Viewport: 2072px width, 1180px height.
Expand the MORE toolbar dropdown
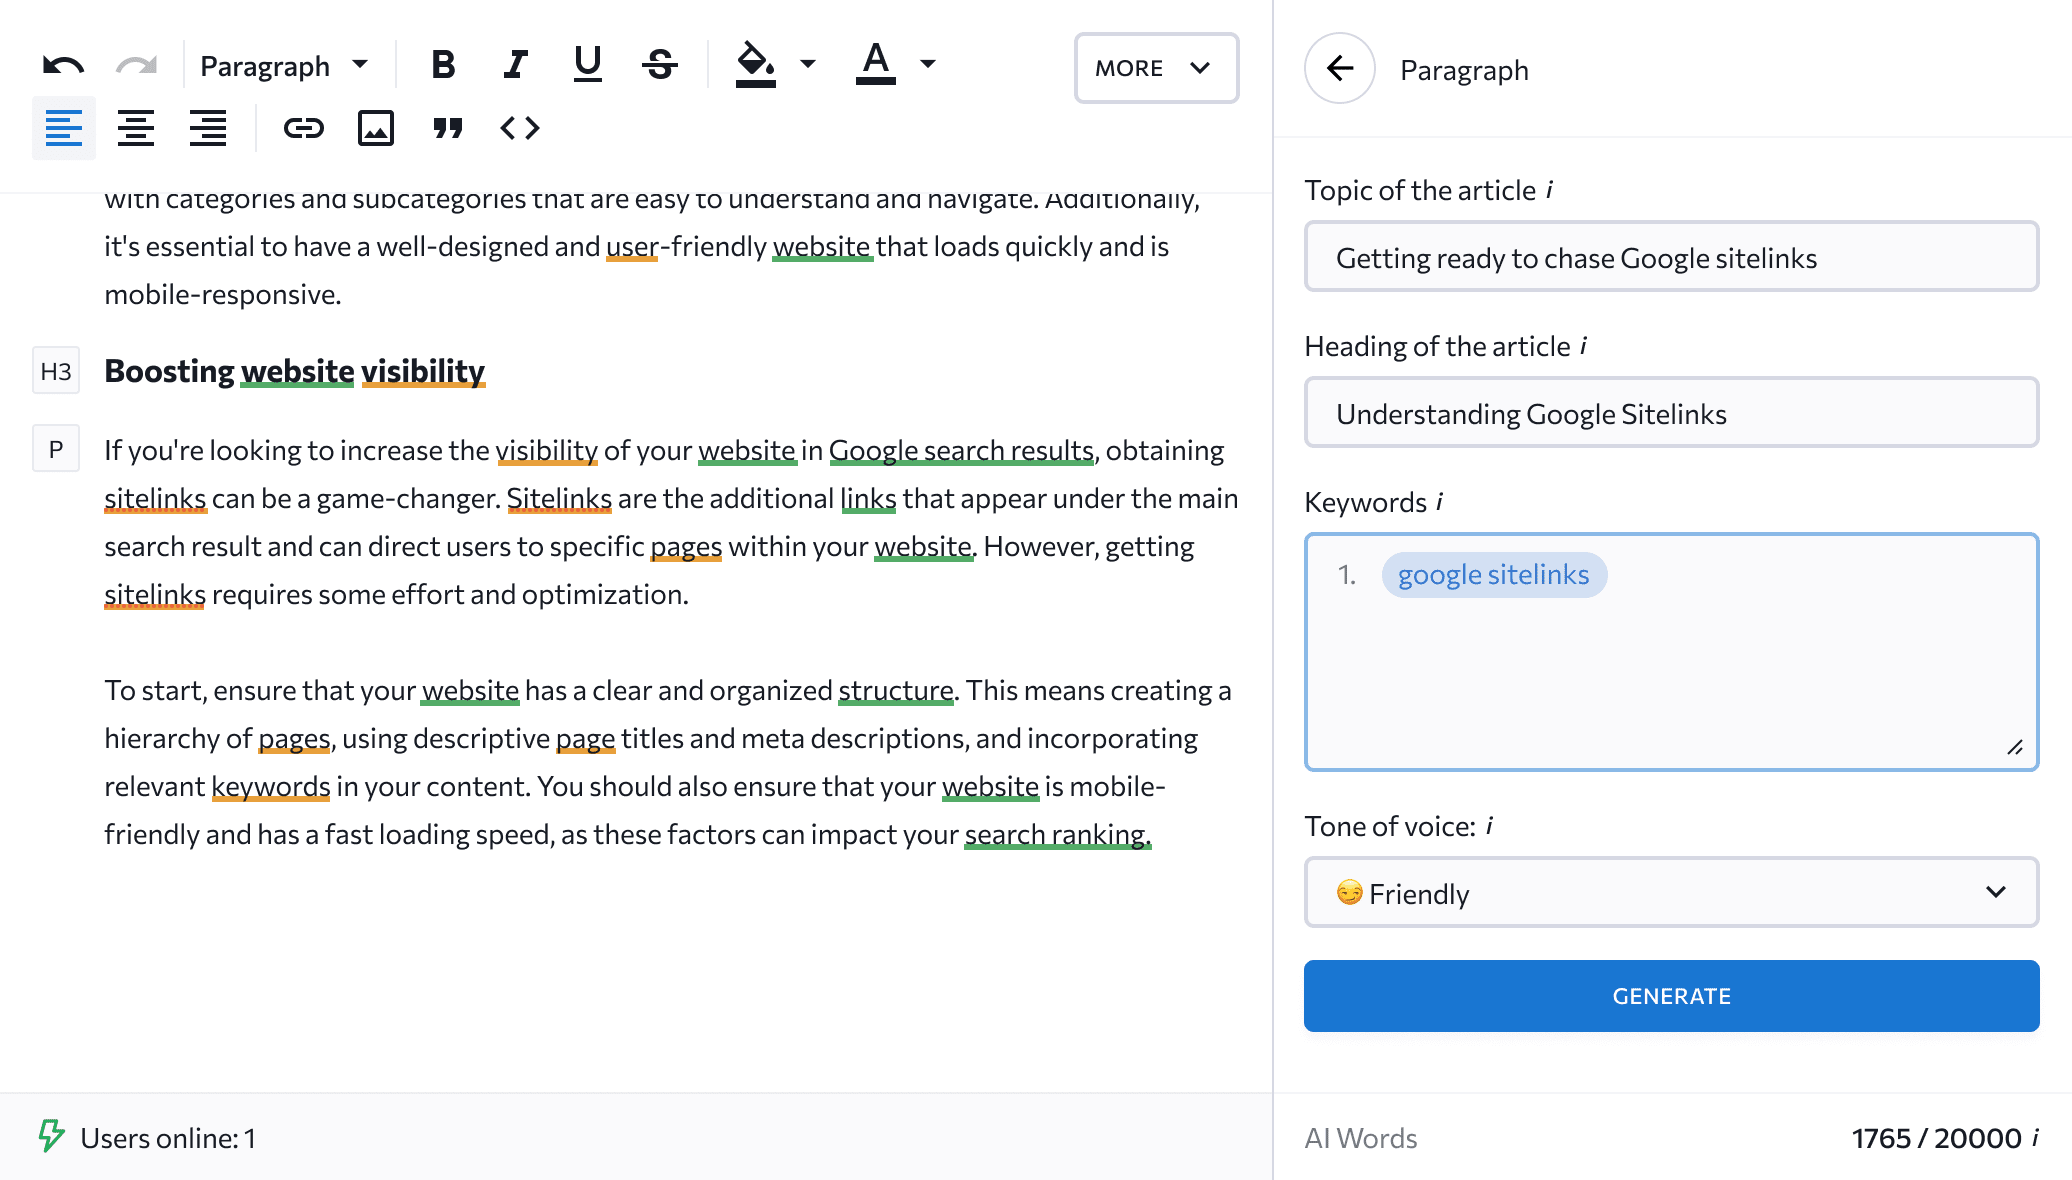[x=1155, y=68]
